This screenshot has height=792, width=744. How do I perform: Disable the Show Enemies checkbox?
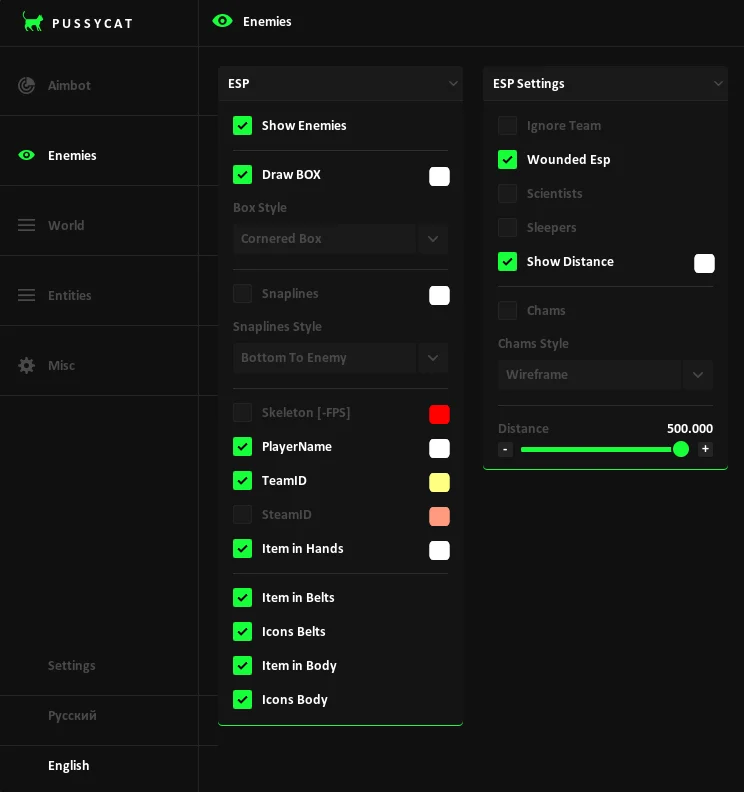(x=242, y=125)
